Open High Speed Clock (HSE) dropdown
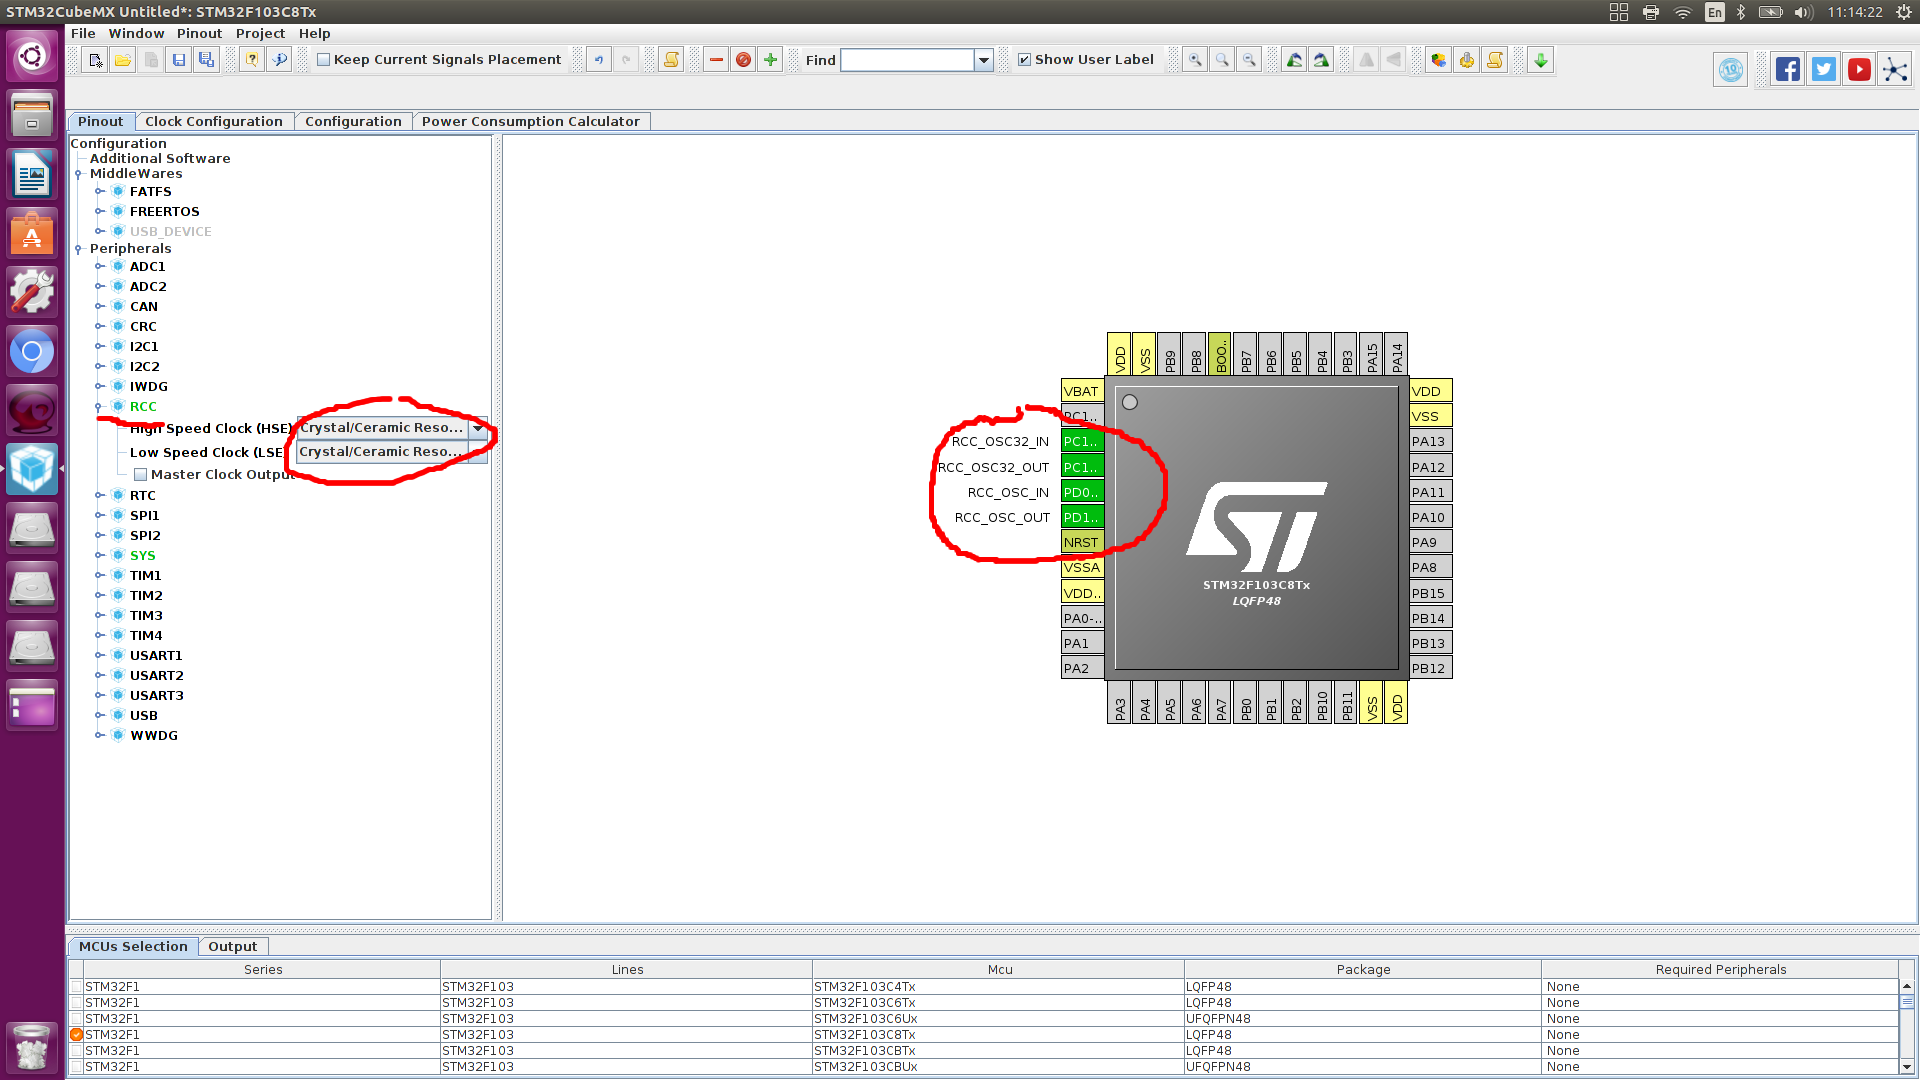This screenshot has height=1080, width=1920. [x=478, y=428]
